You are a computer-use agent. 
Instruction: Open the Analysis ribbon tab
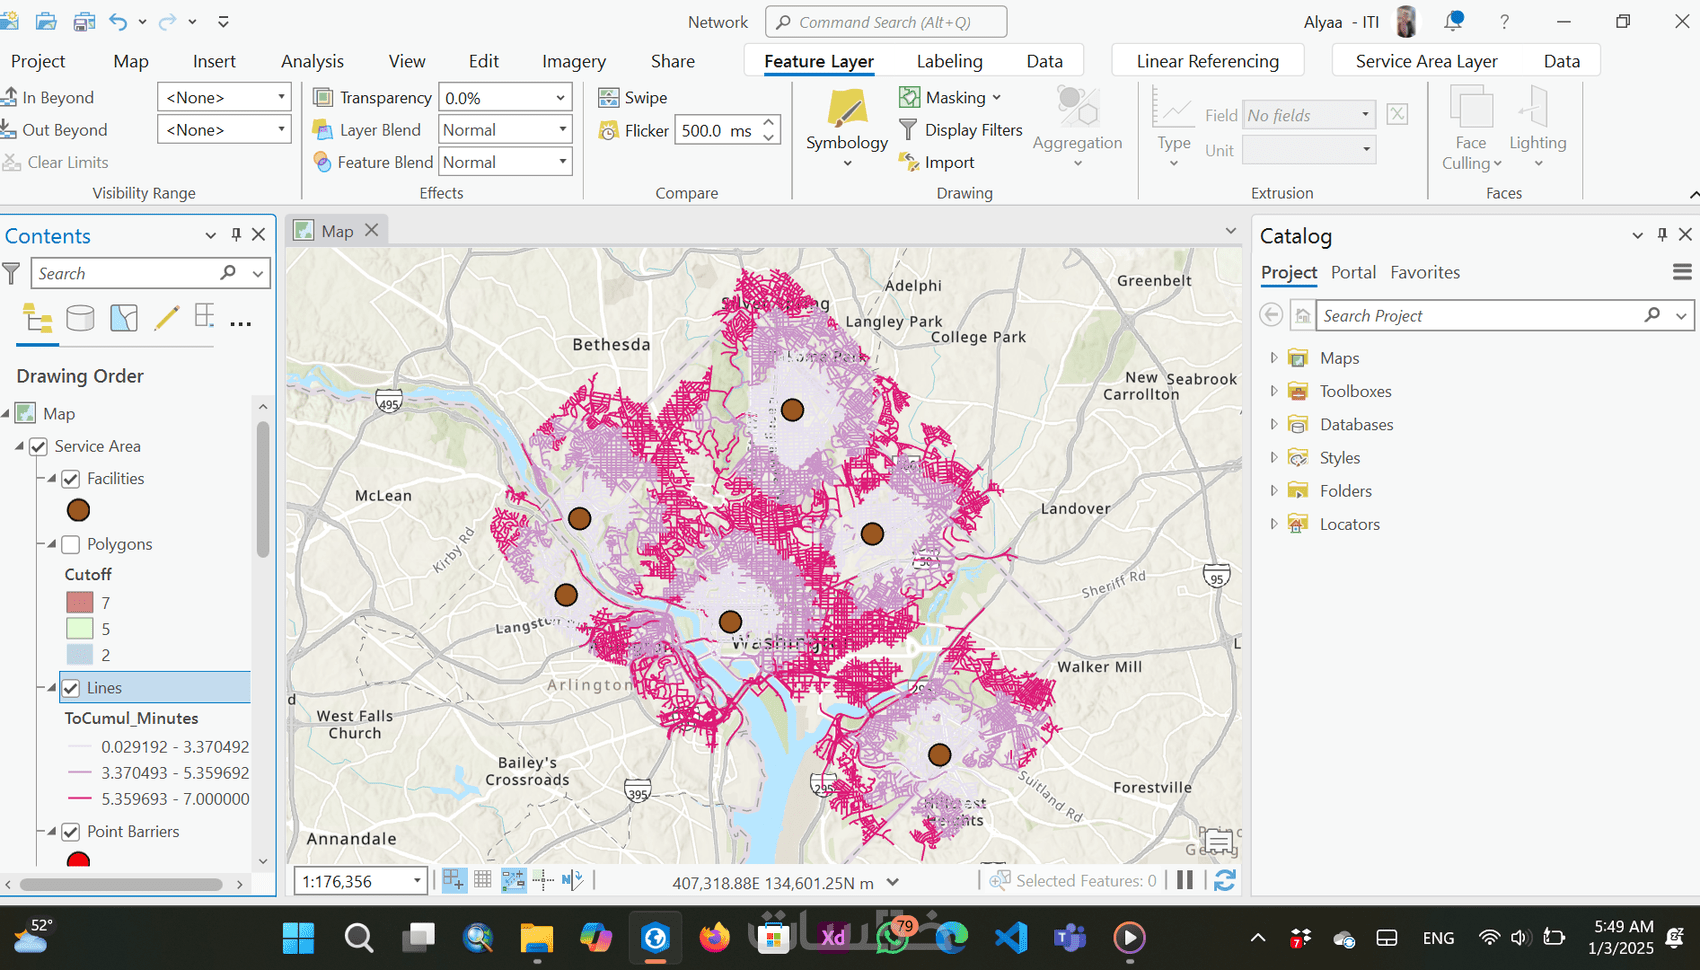pos(312,61)
